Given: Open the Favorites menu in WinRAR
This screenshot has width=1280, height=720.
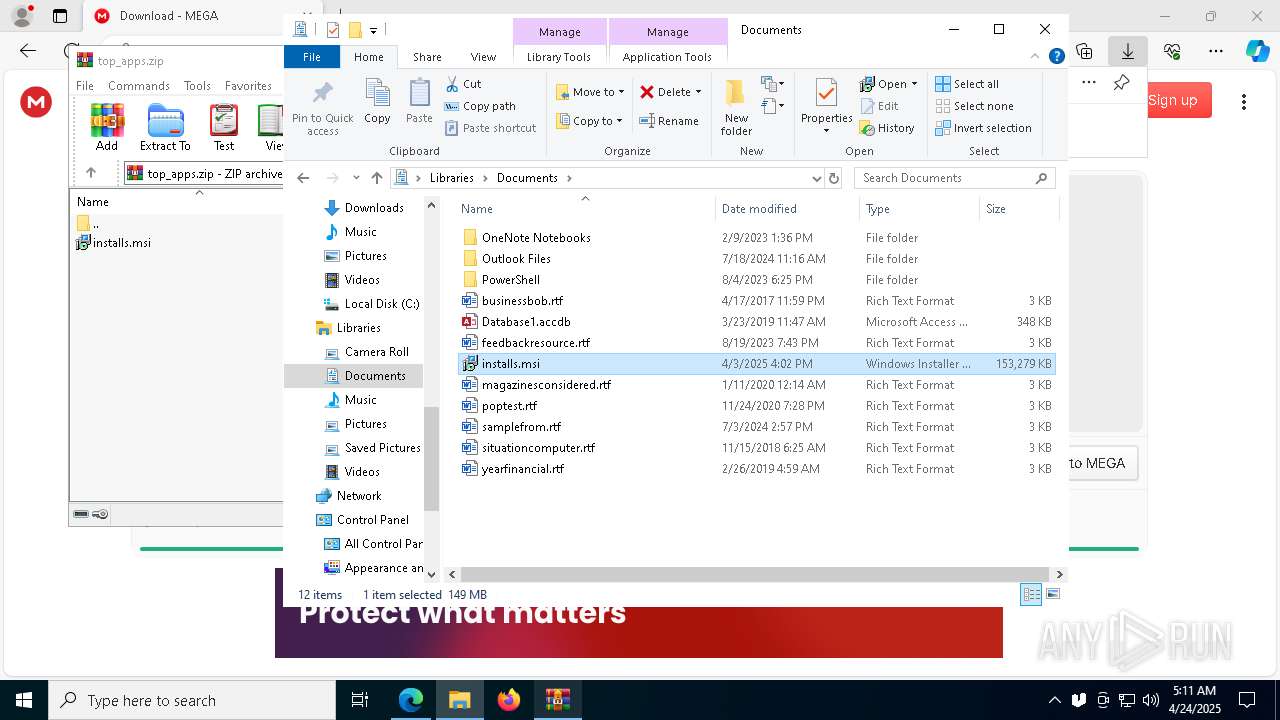Looking at the screenshot, I should coord(248,86).
